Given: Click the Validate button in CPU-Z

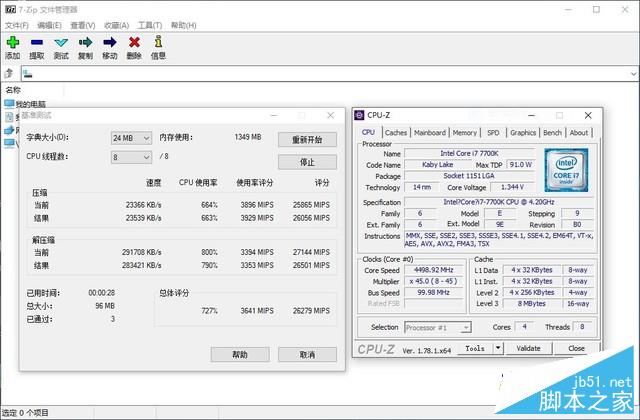Looking at the screenshot, I should 528,349.
